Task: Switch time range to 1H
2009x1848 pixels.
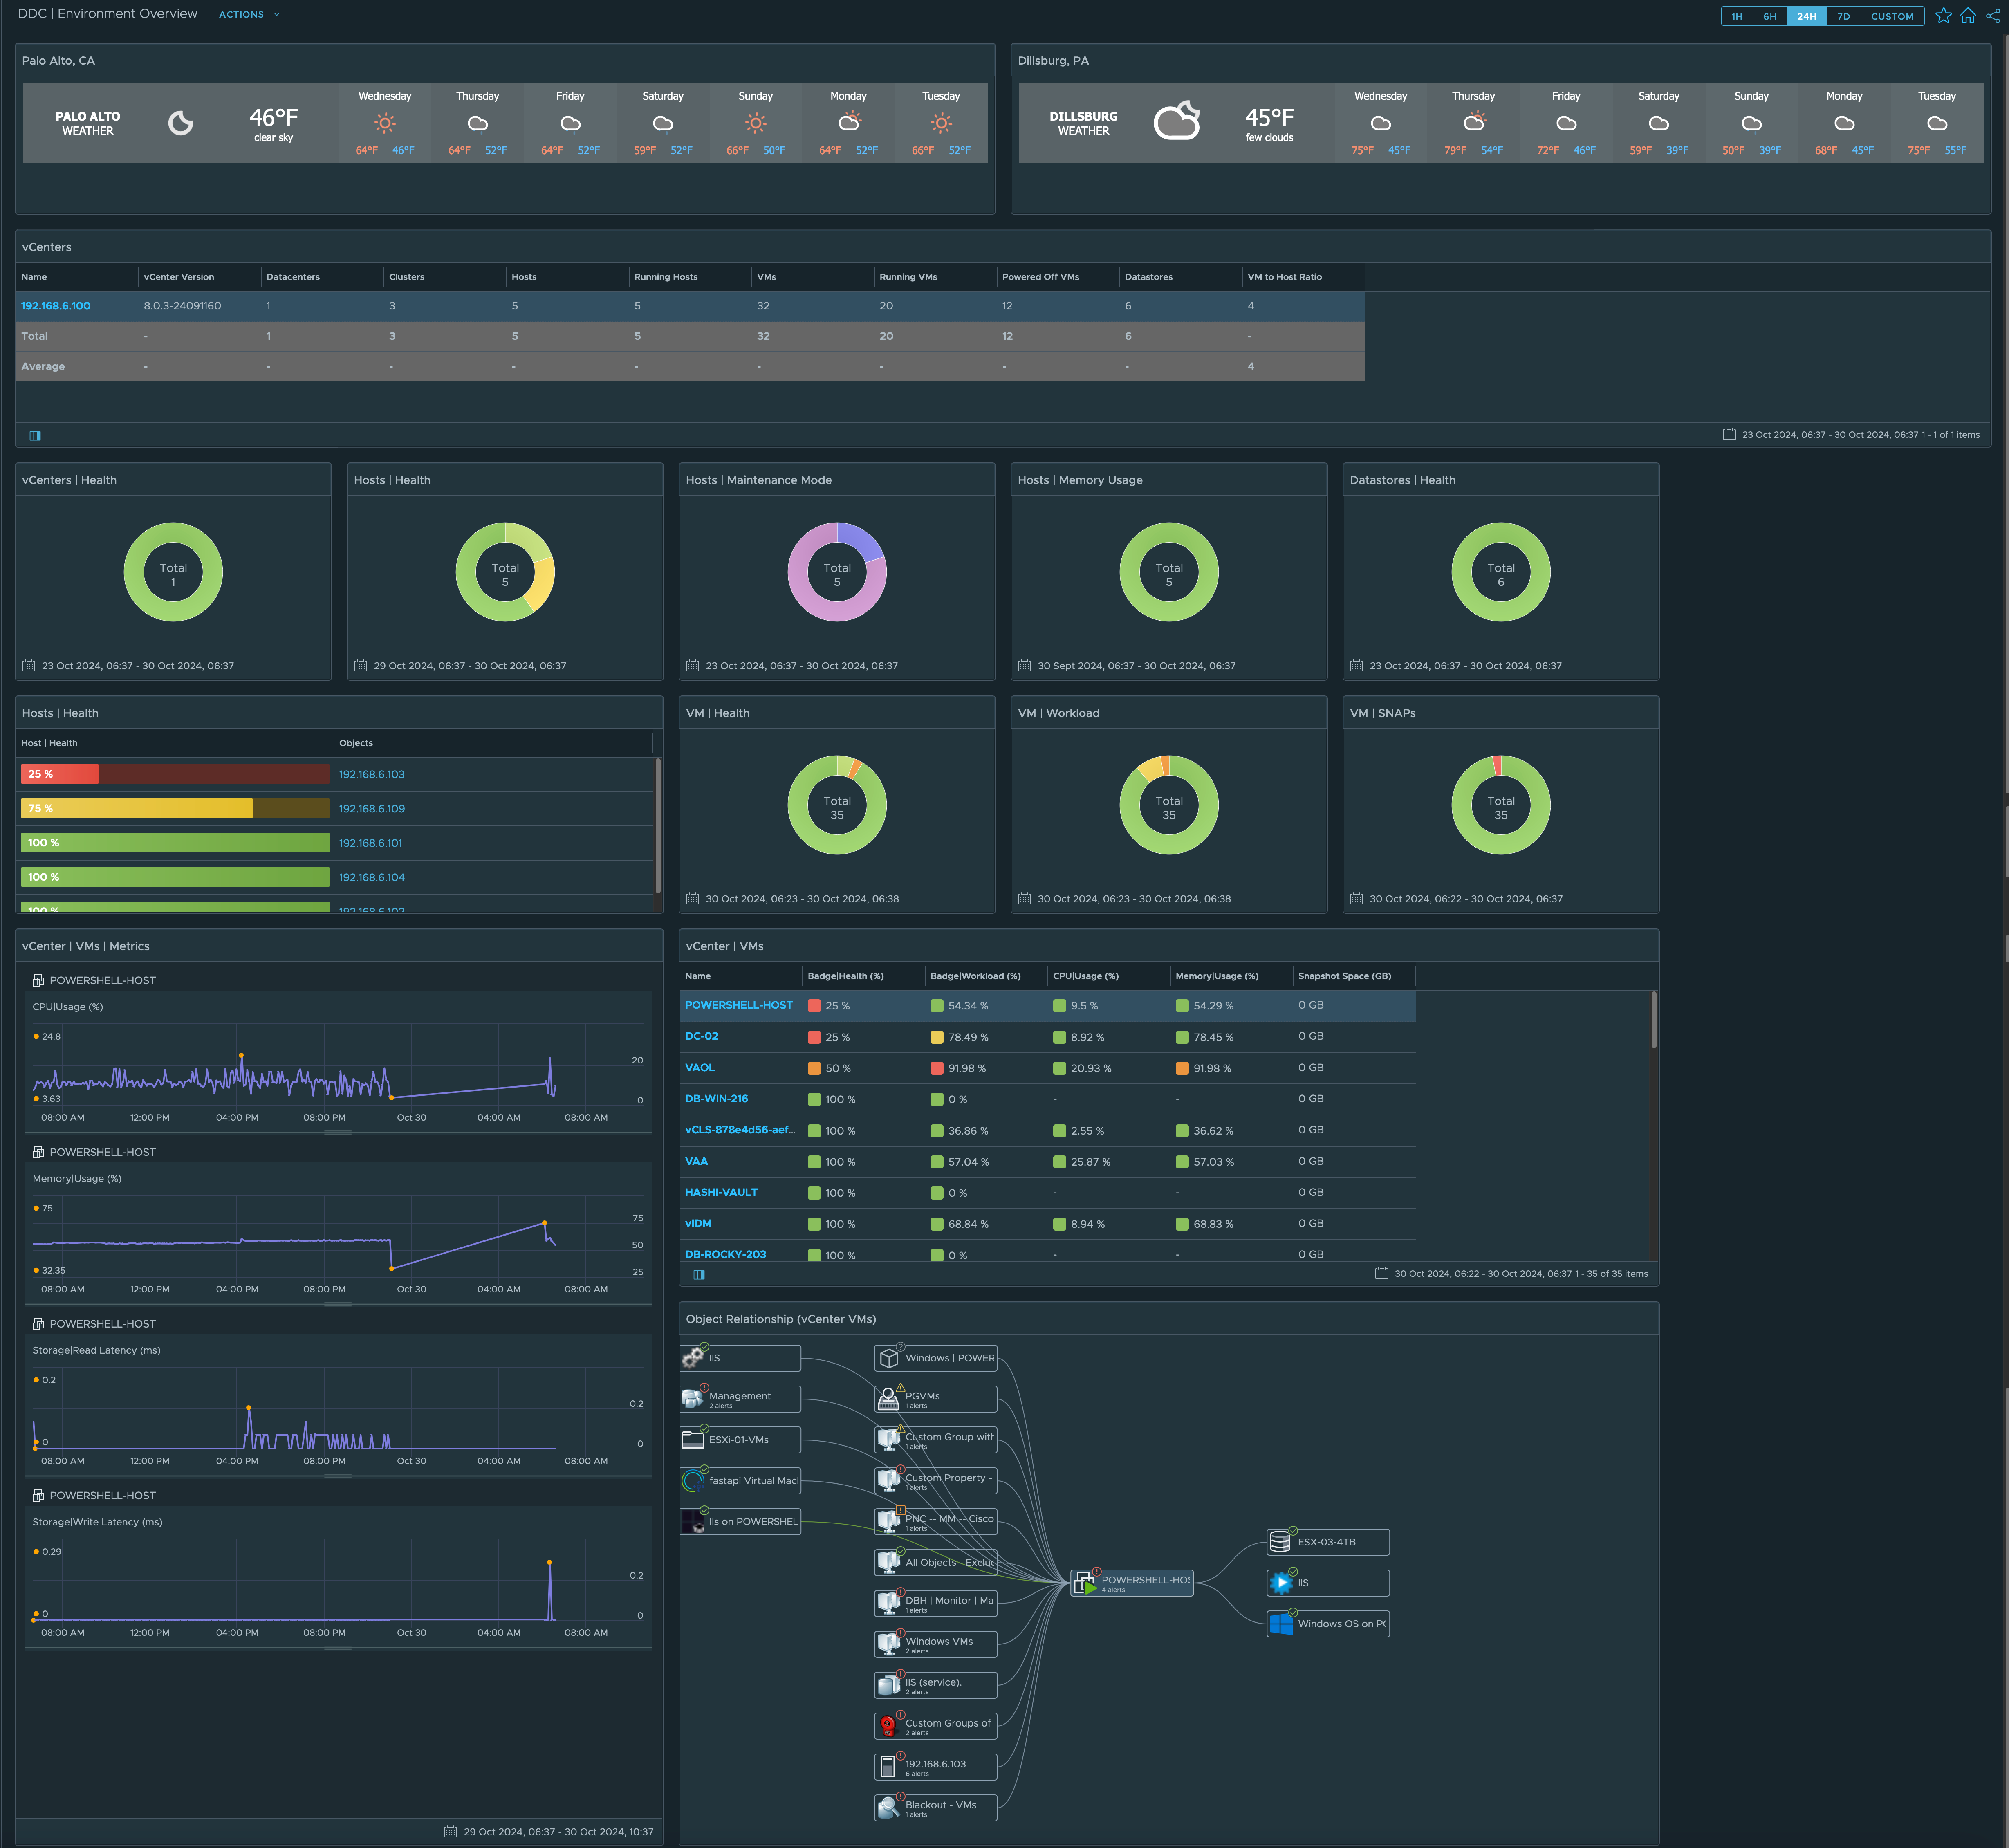Action: click(x=1737, y=16)
